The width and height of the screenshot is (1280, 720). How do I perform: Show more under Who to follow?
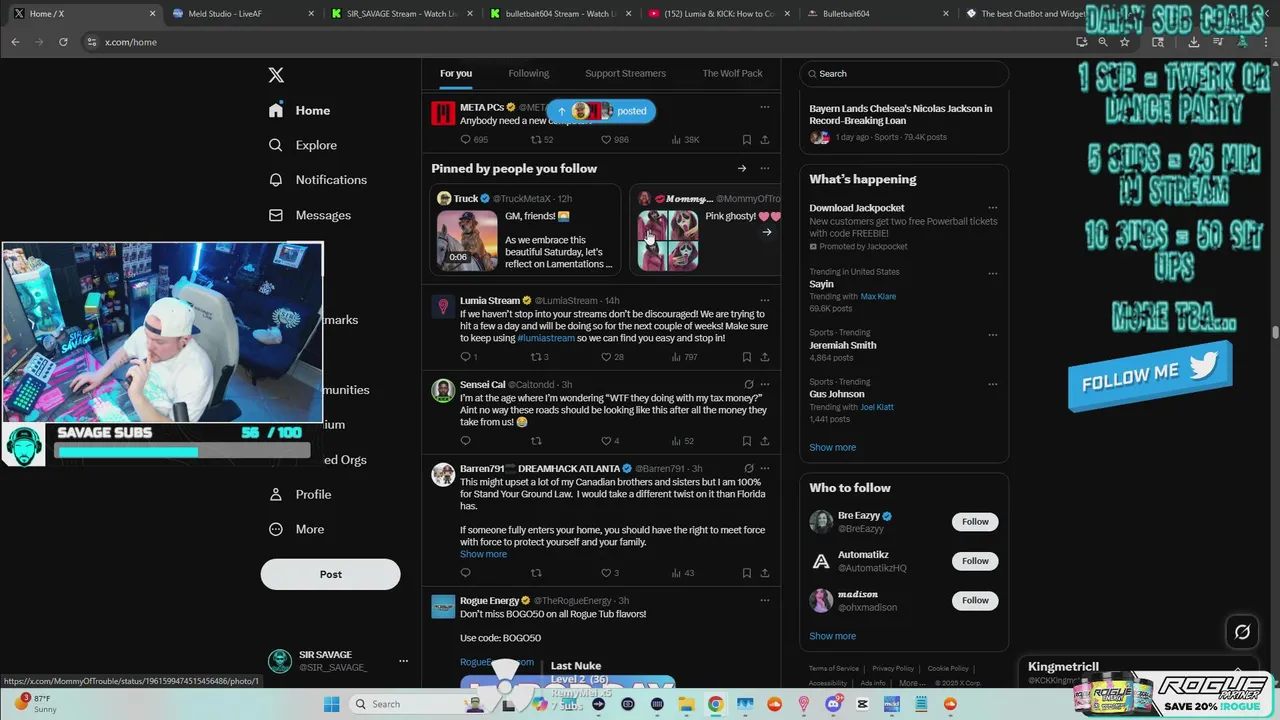pyautogui.click(x=832, y=636)
